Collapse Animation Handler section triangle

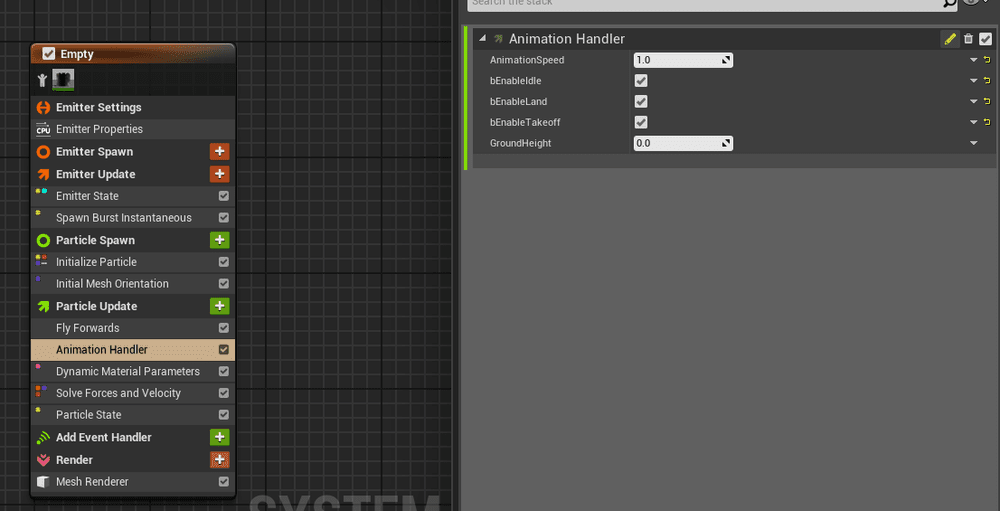(482, 39)
